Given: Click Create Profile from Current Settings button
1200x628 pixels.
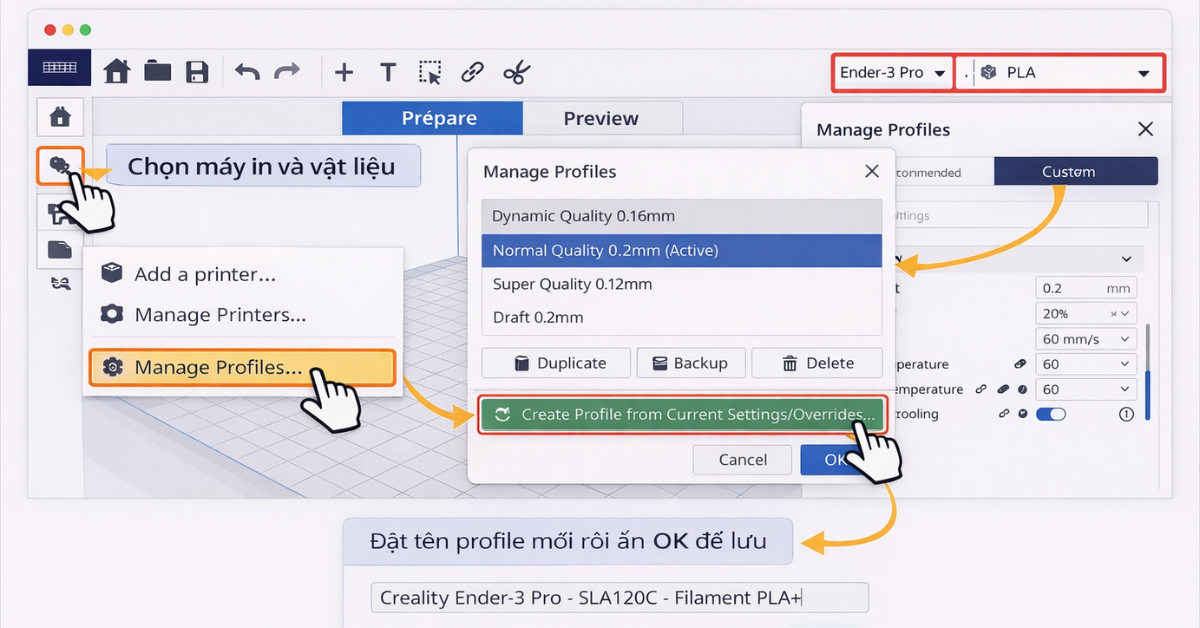Looking at the screenshot, I should [x=684, y=414].
